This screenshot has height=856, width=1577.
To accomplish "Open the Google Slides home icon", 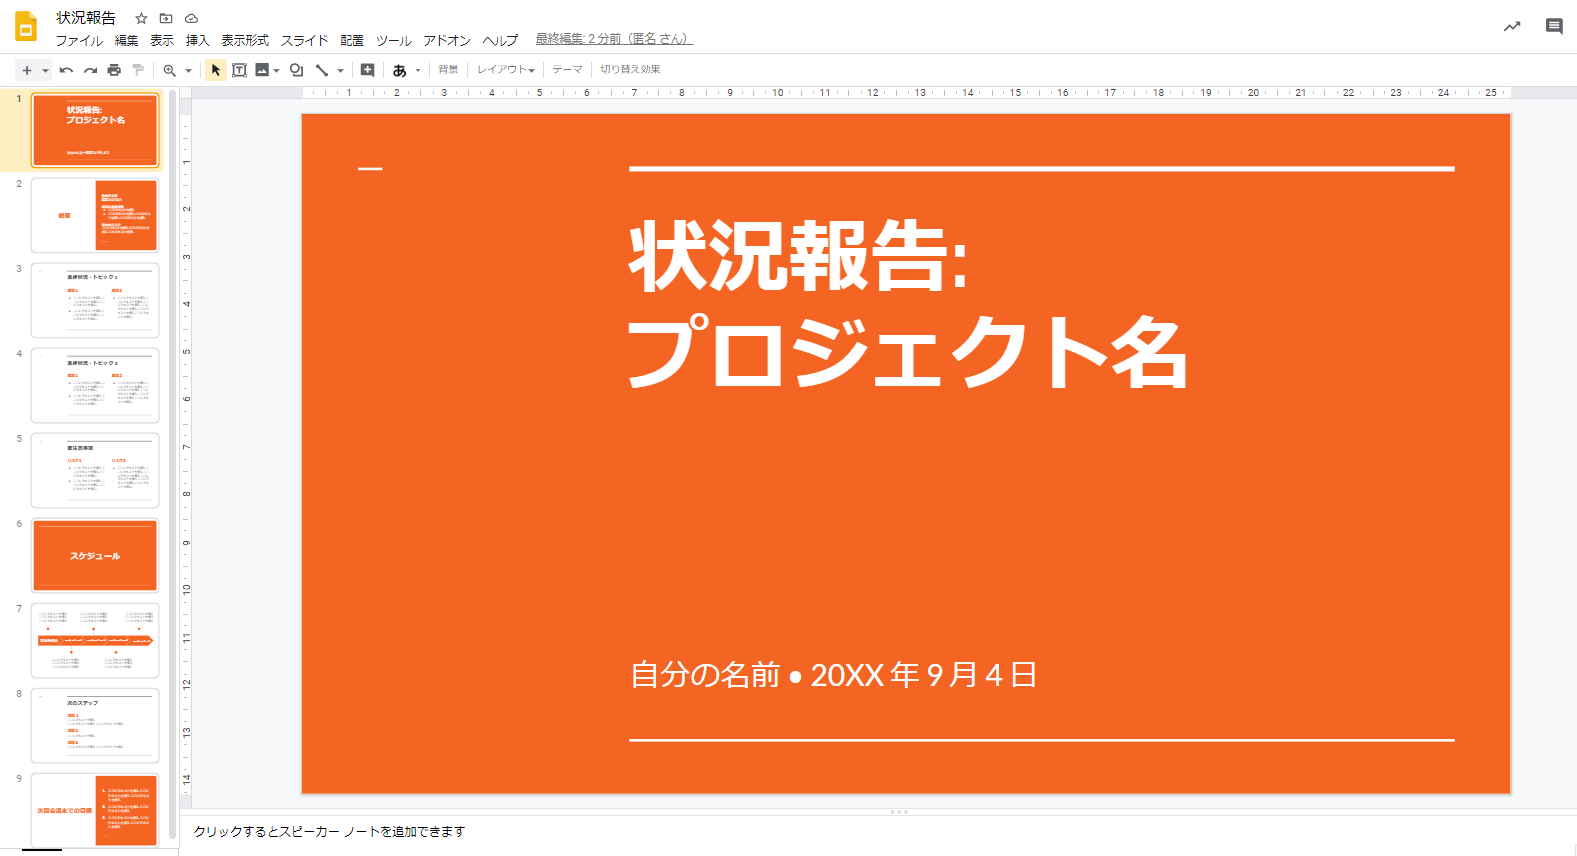I will pyautogui.click(x=26, y=27).
